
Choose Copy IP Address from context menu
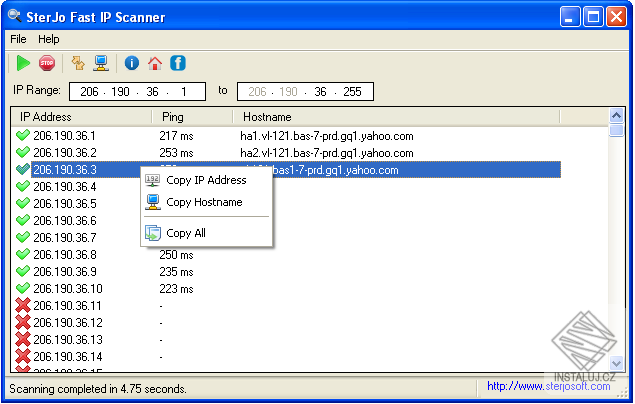[x=206, y=180]
